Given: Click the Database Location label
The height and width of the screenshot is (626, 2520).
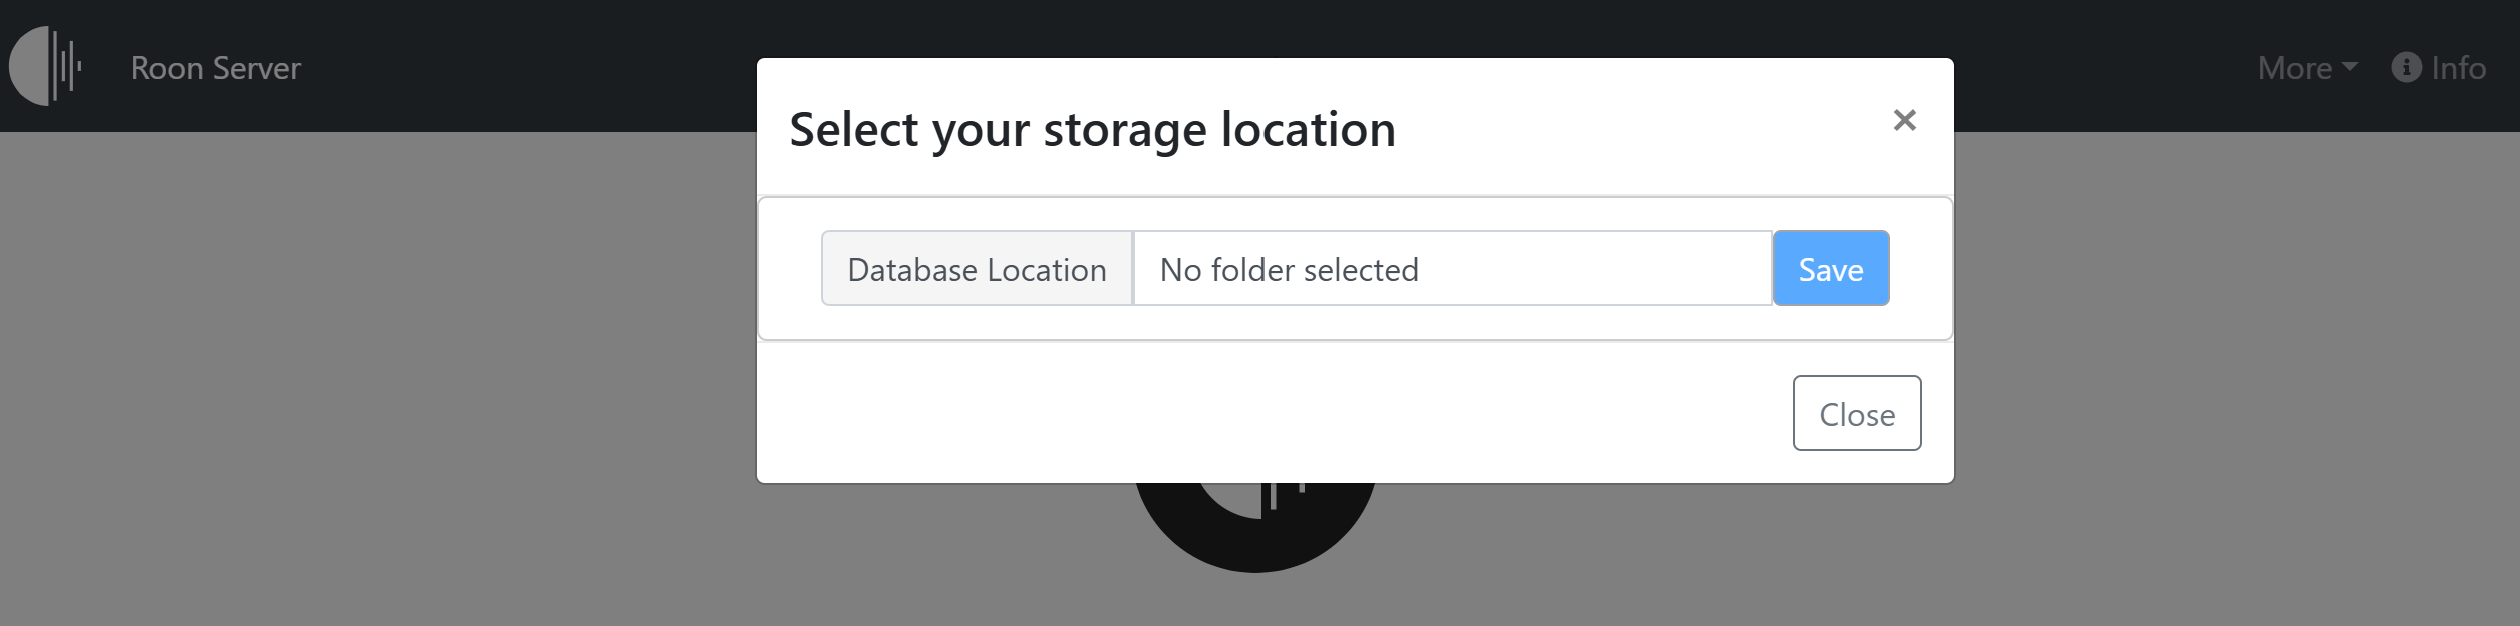Looking at the screenshot, I should (x=977, y=268).
